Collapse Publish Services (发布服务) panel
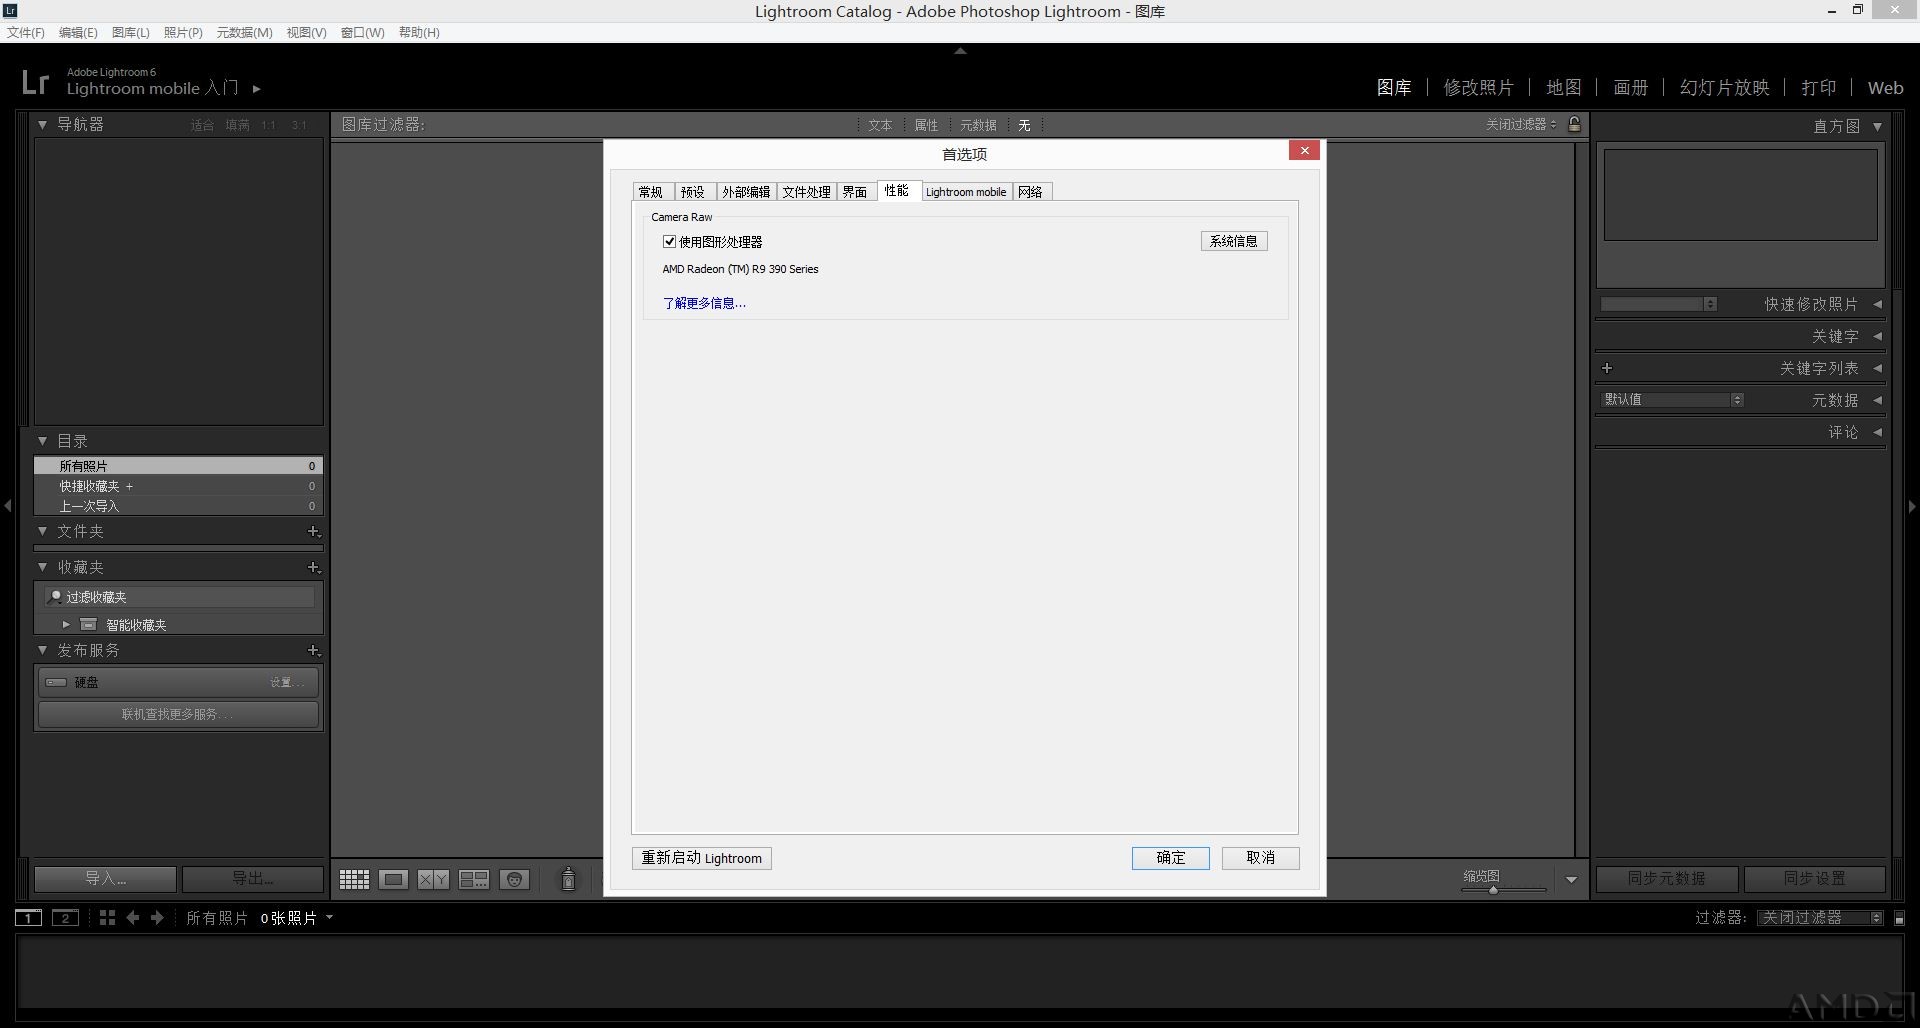The image size is (1920, 1028). click(42, 650)
